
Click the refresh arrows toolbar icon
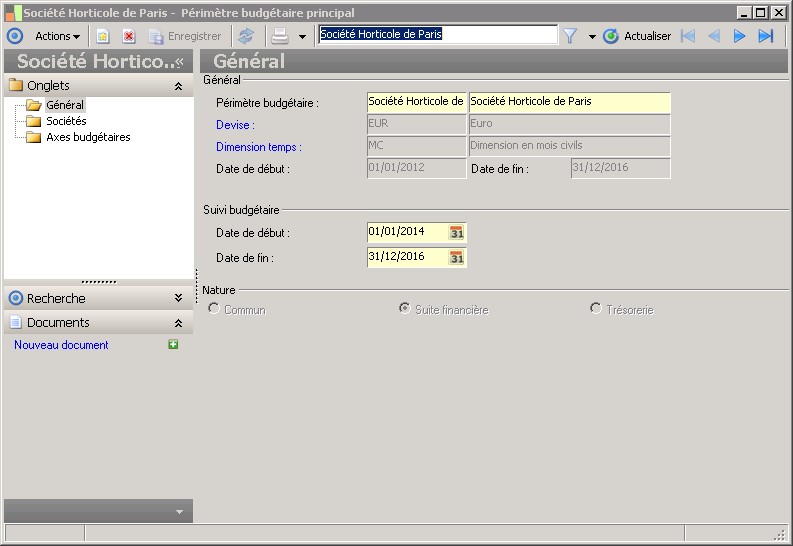click(x=246, y=36)
